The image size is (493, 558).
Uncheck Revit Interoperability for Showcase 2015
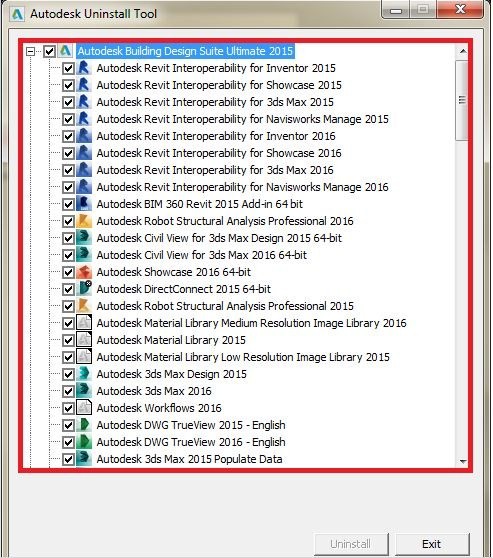click(x=68, y=85)
